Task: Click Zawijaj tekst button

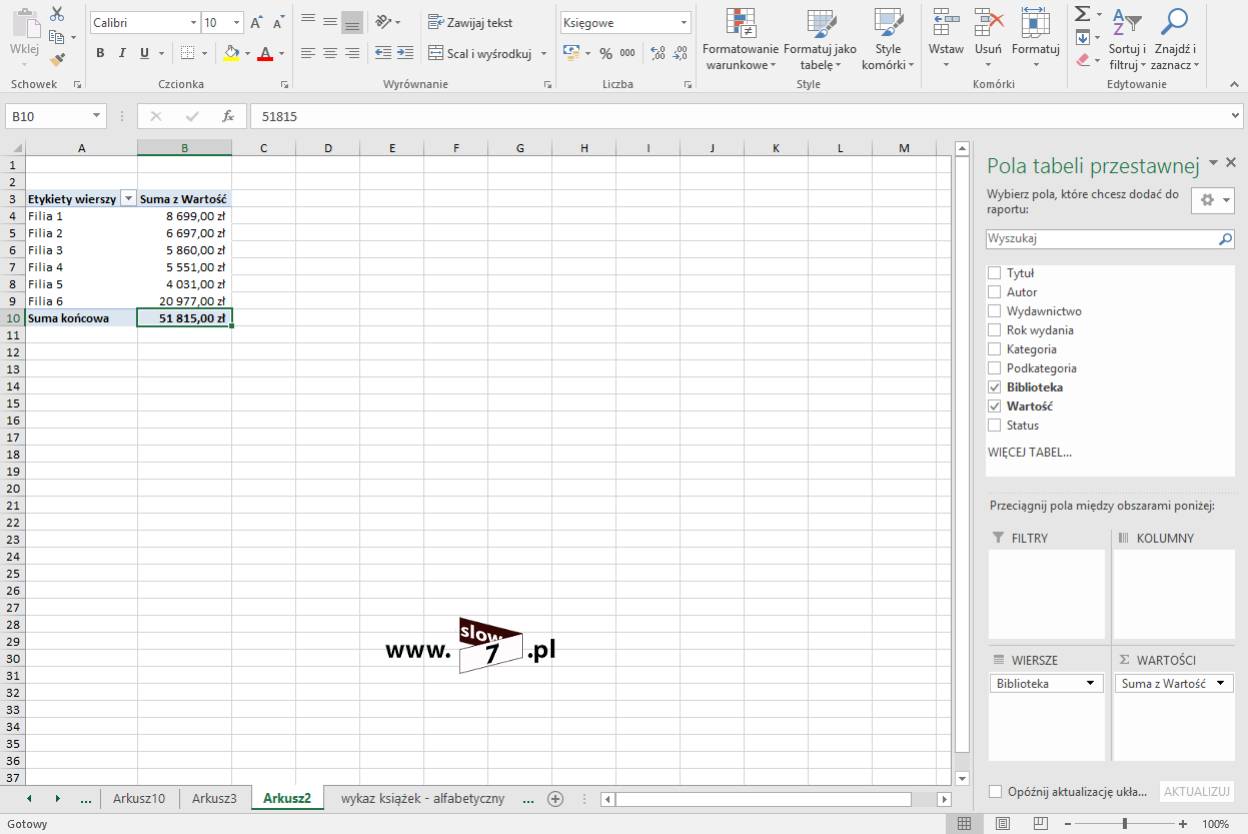Action: 470,22
